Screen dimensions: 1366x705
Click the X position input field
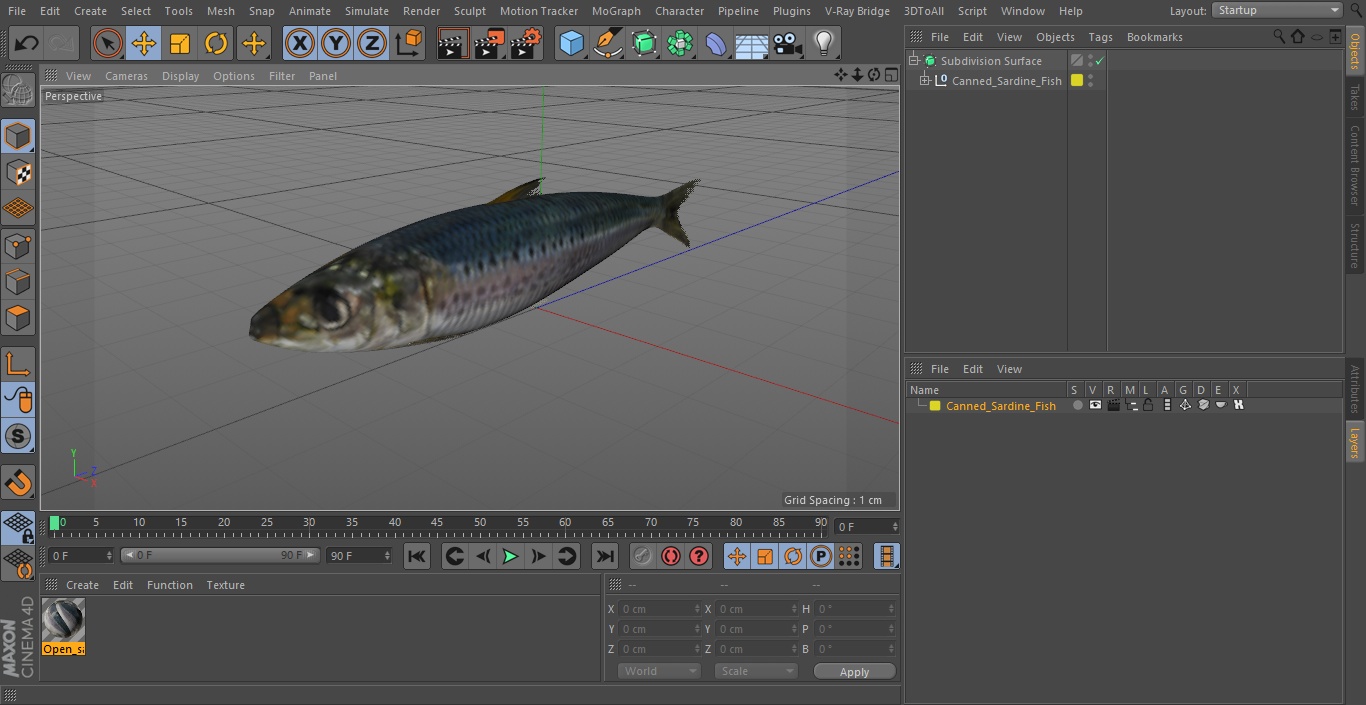click(x=660, y=609)
